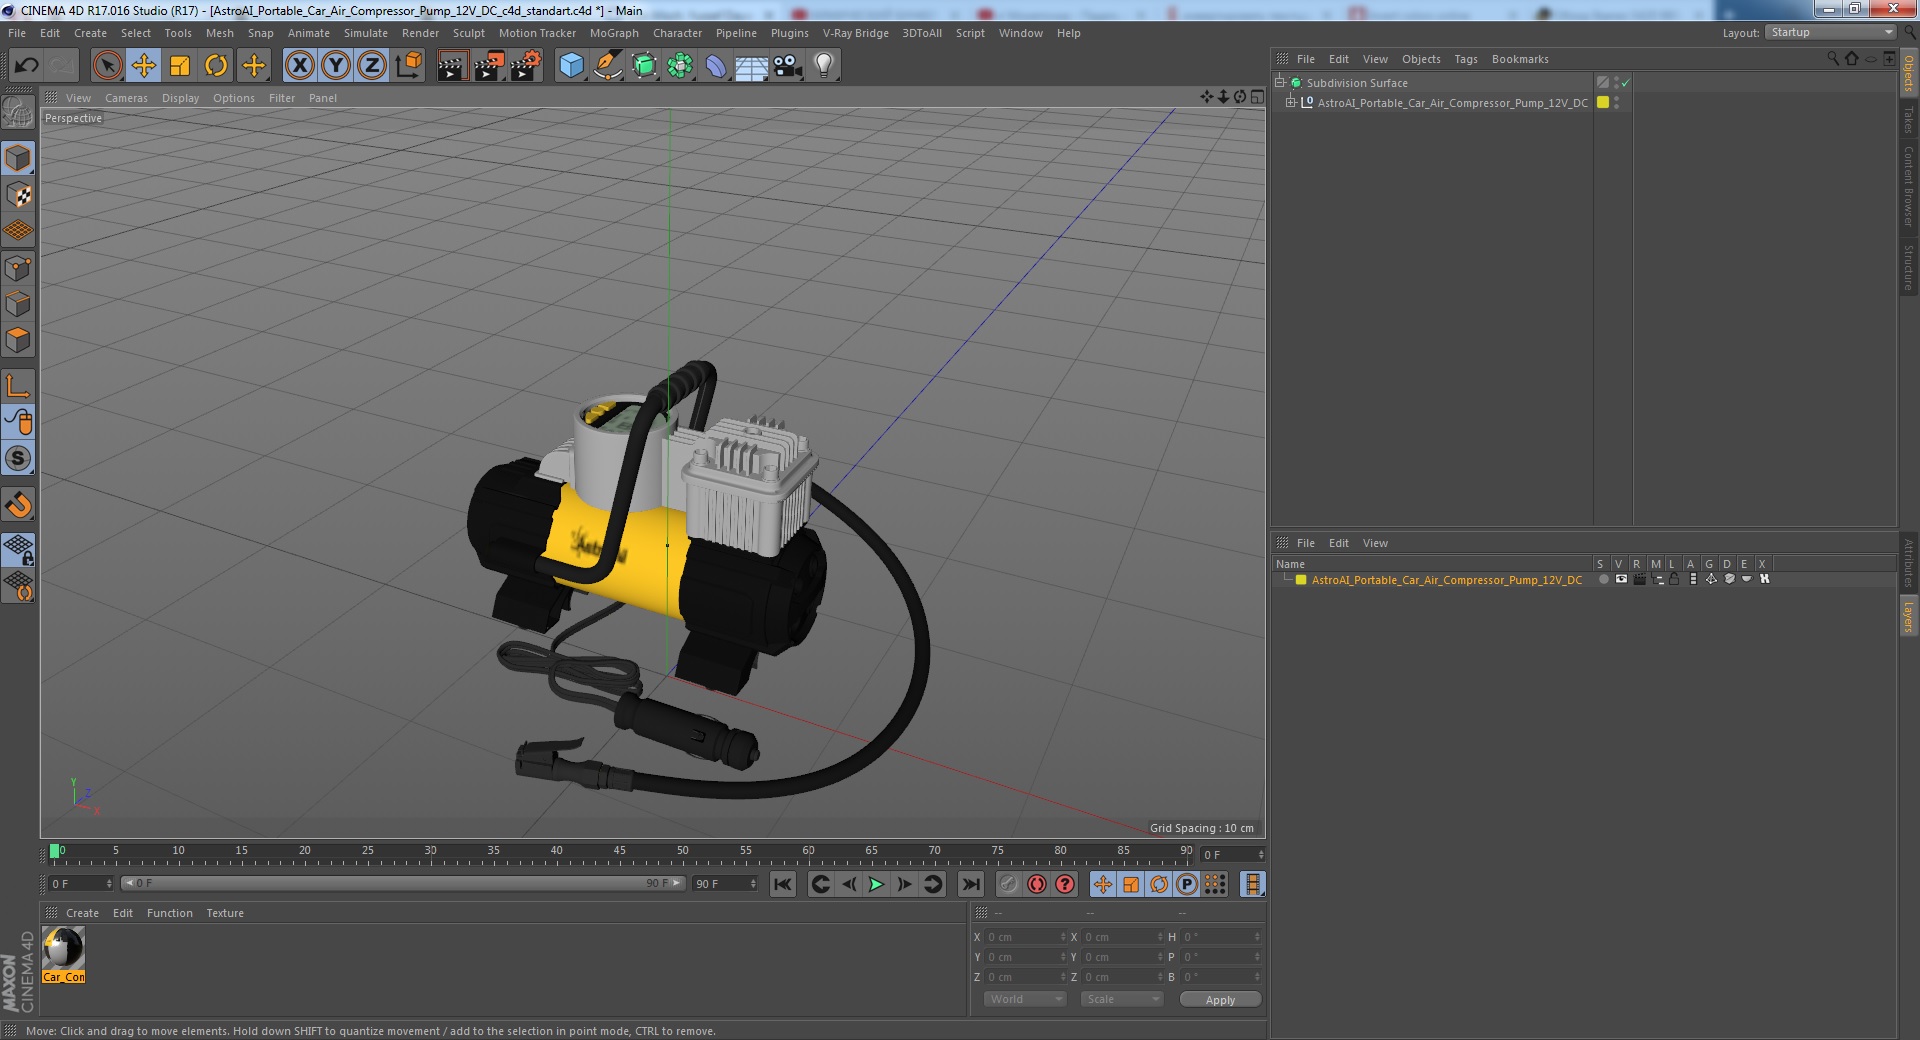1920x1040 pixels.
Task: Activate the Rotate tool
Action: [x=216, y=66]
